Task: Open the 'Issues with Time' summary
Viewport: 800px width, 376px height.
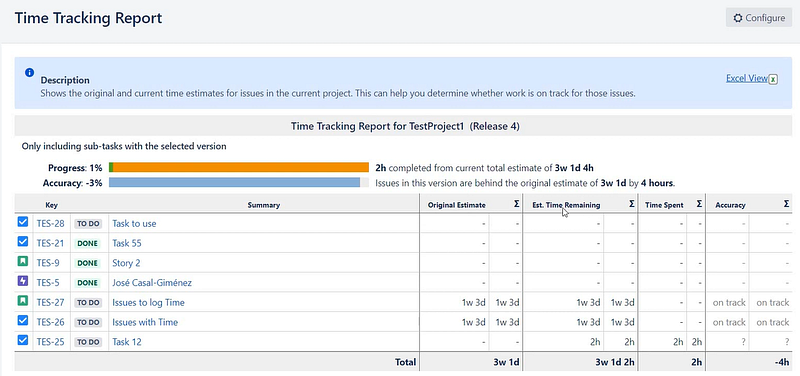Action: click(x=145, y=322)
